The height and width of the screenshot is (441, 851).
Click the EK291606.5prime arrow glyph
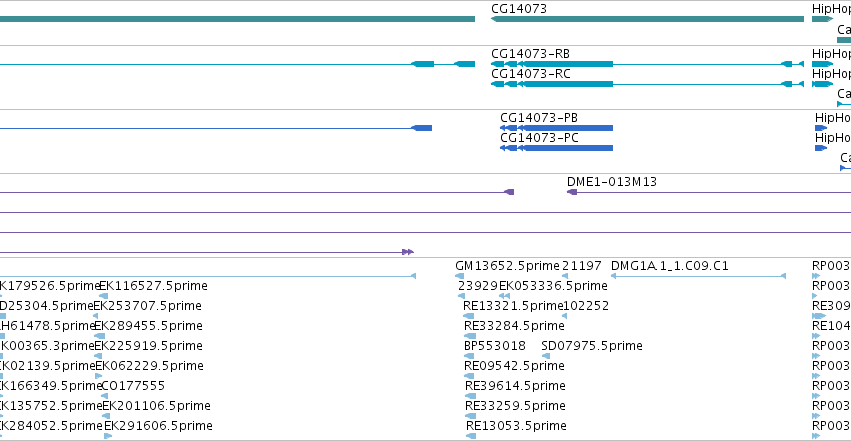click(108, 436)
